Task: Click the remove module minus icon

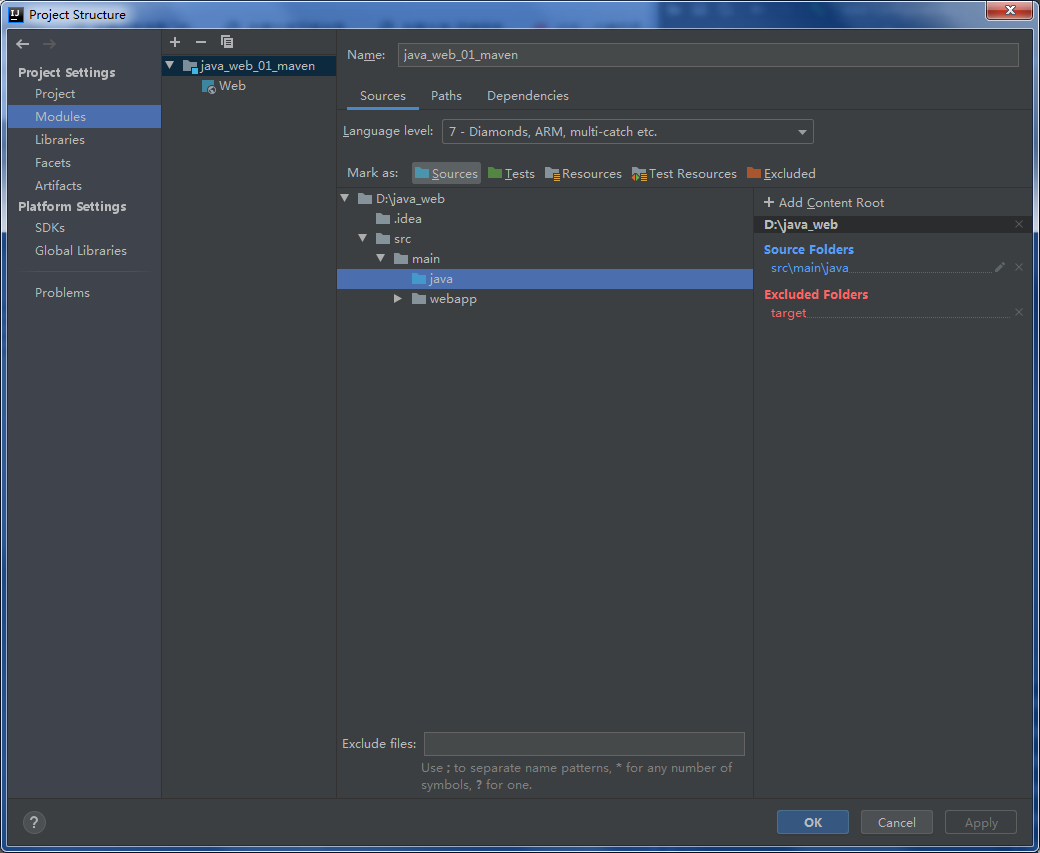Action: [x=201, y=42]
